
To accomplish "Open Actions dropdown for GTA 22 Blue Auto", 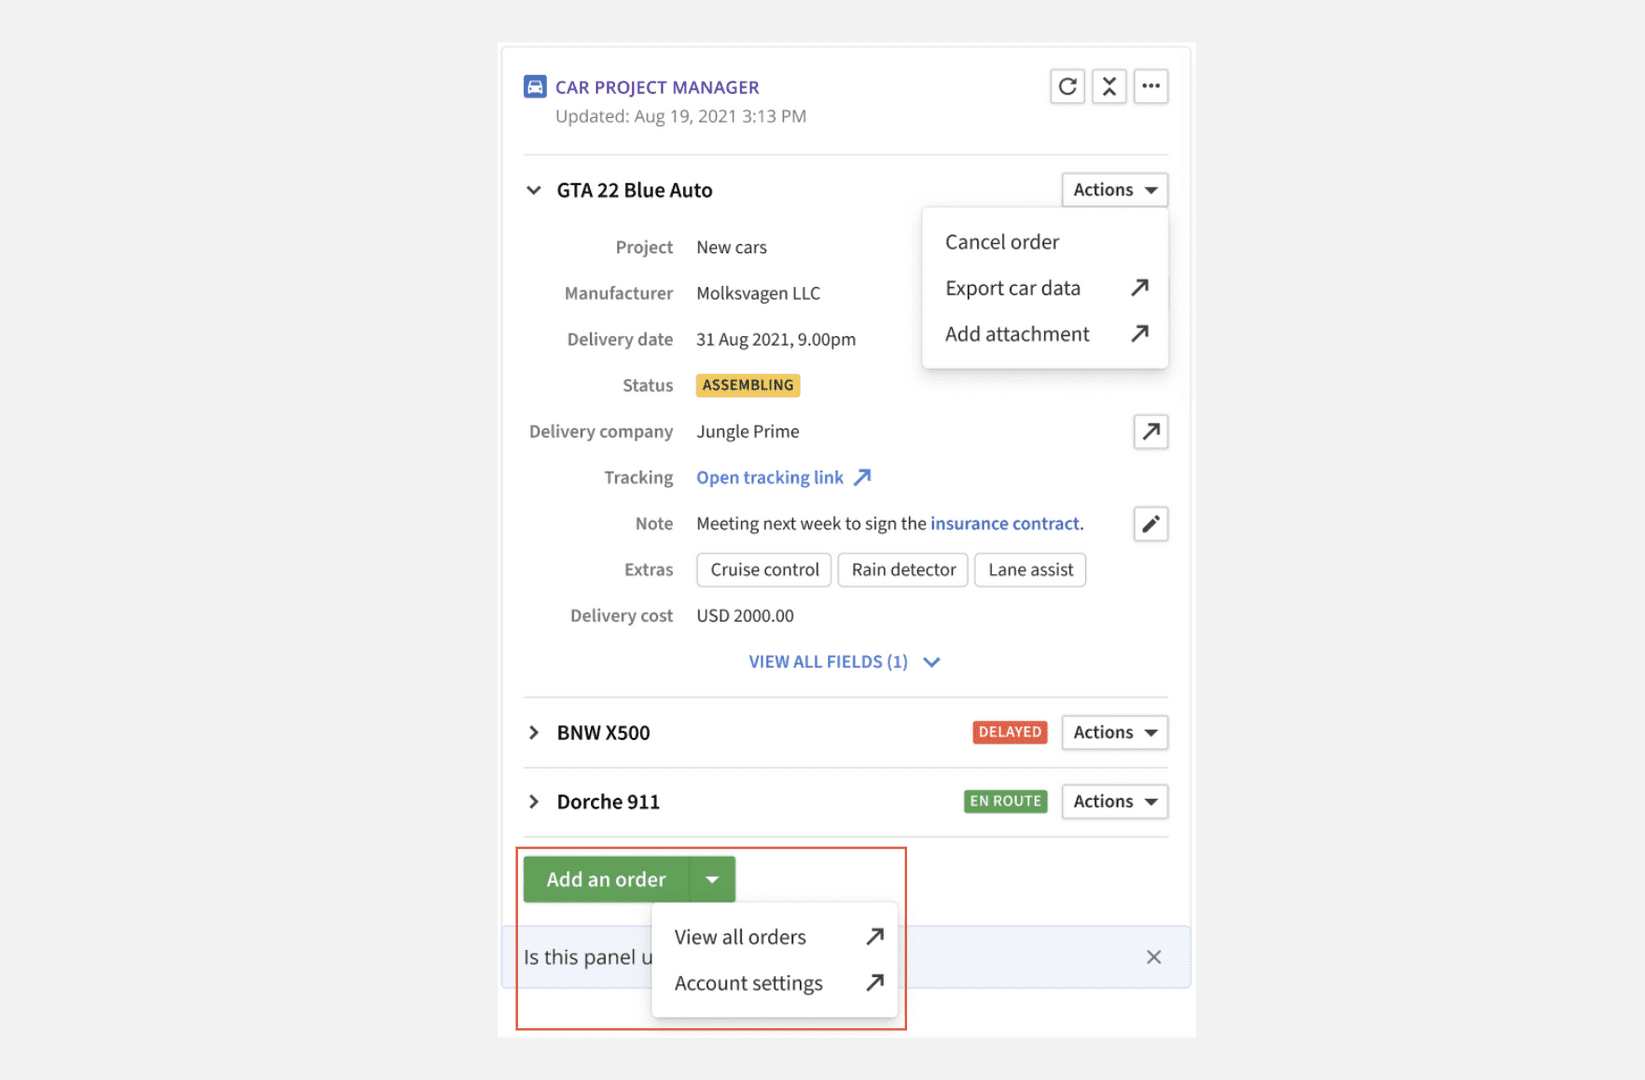I will (x=1115, y=190).
